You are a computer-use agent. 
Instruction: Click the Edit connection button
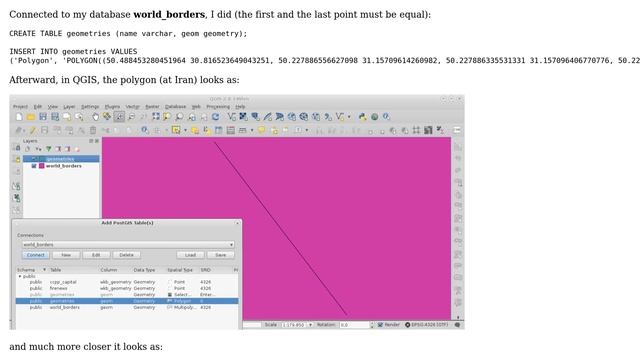(96, 255)
